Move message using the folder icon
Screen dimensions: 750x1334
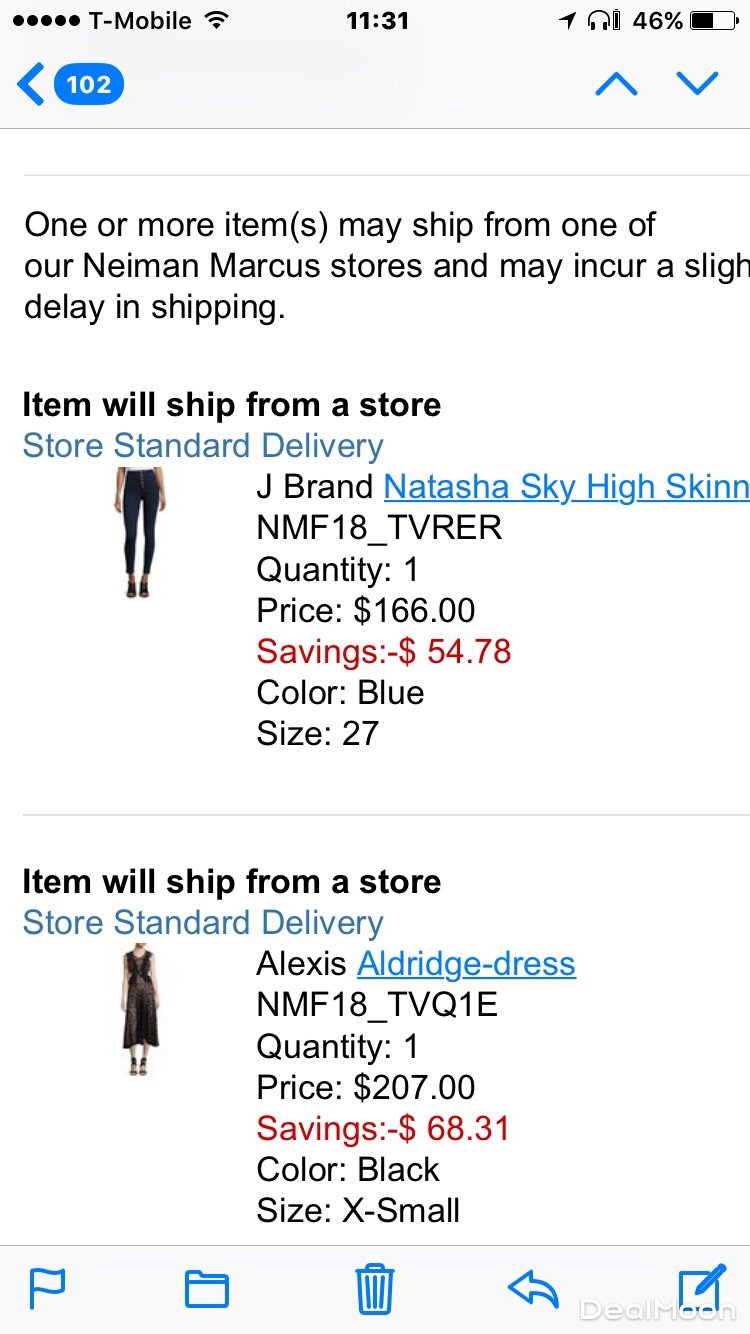tap(207, 1288)
